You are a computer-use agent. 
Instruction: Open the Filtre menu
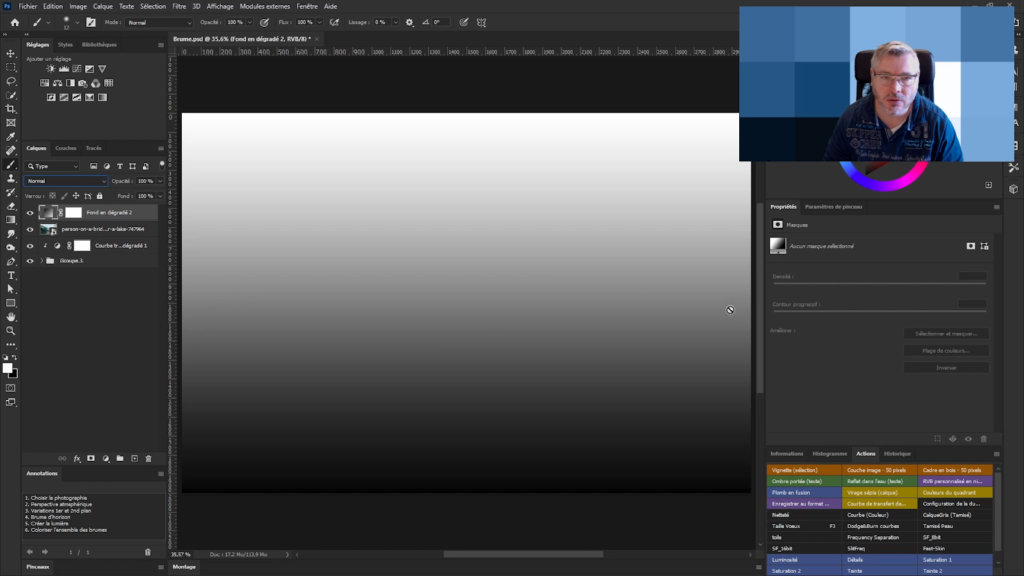pos(179,7)
